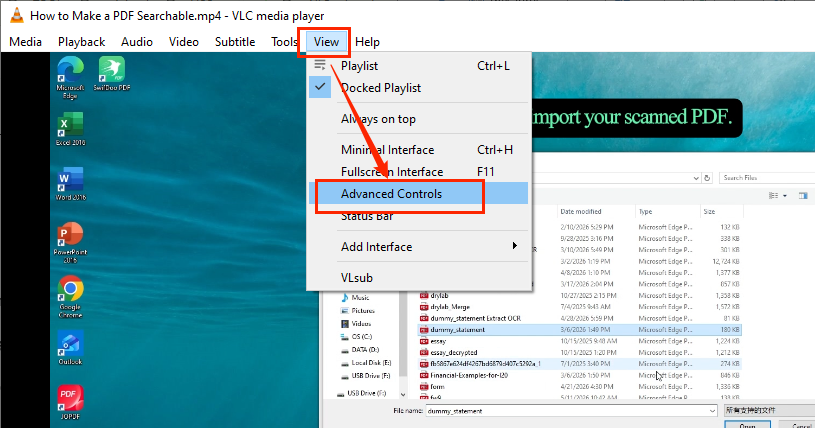Viewport: 815px width, 428px height.
Task: Click the preview pane icon in file dialog
Action: click(803, 196)
